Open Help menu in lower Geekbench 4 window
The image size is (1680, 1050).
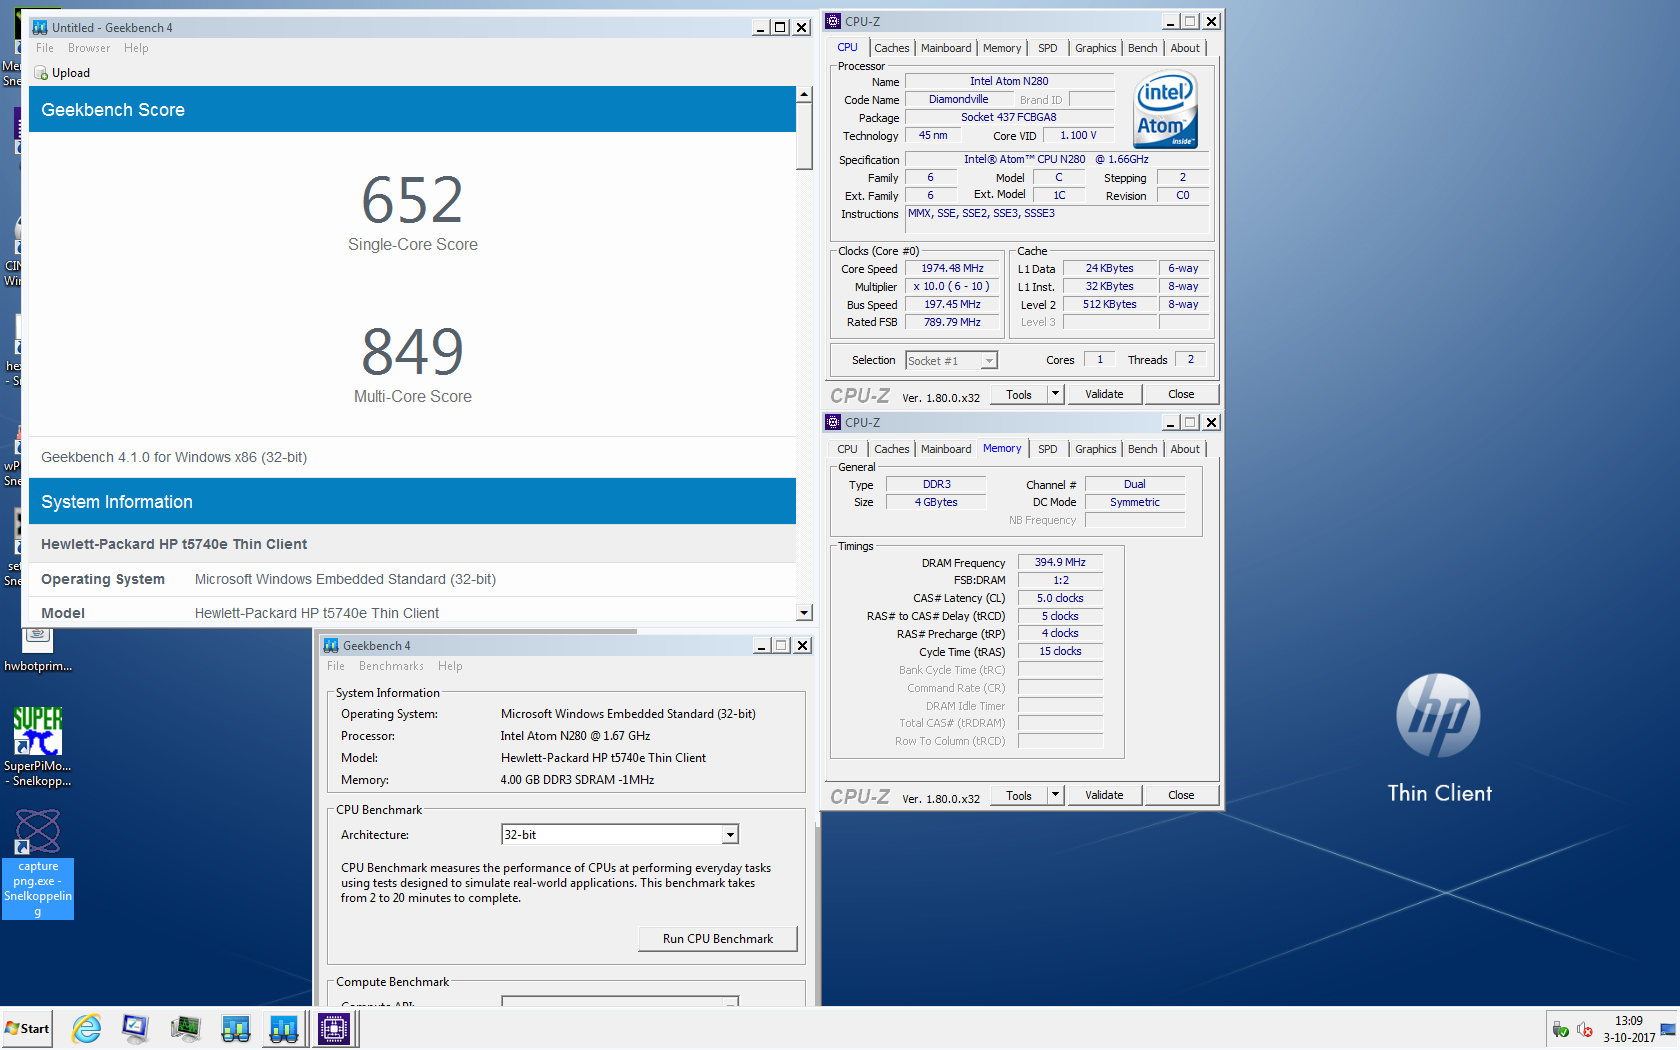click(450, 666)
